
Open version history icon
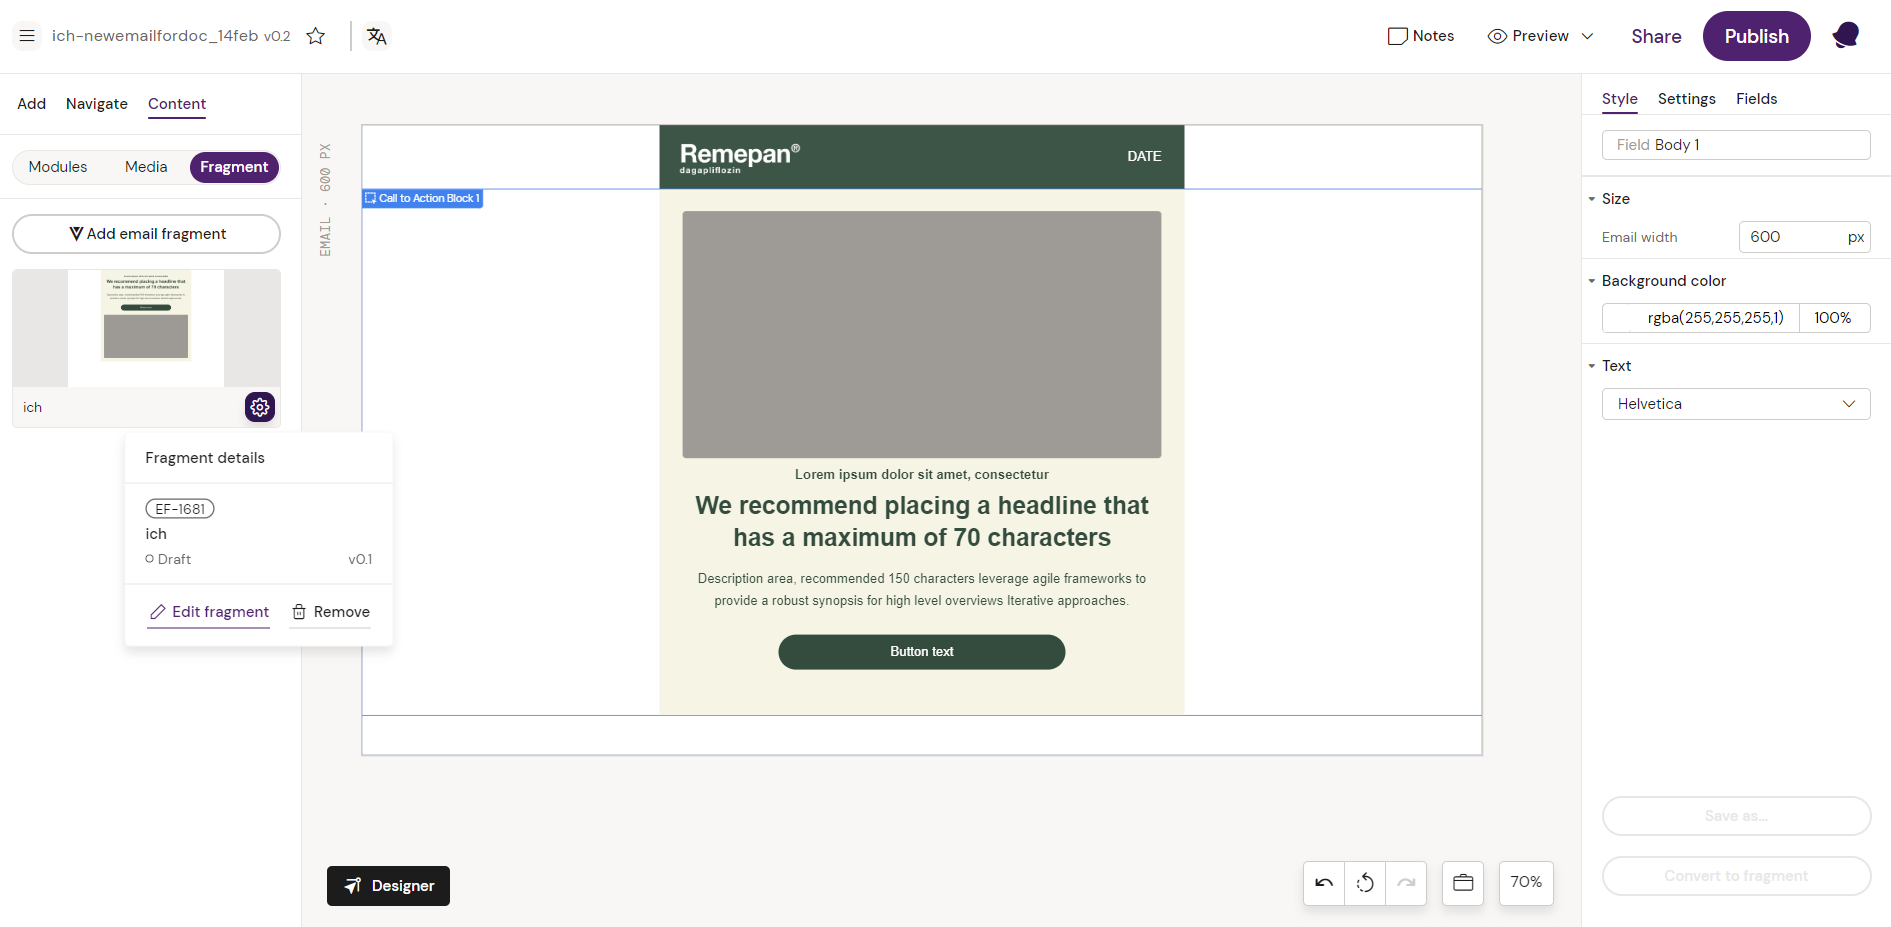coord(1365,883)
